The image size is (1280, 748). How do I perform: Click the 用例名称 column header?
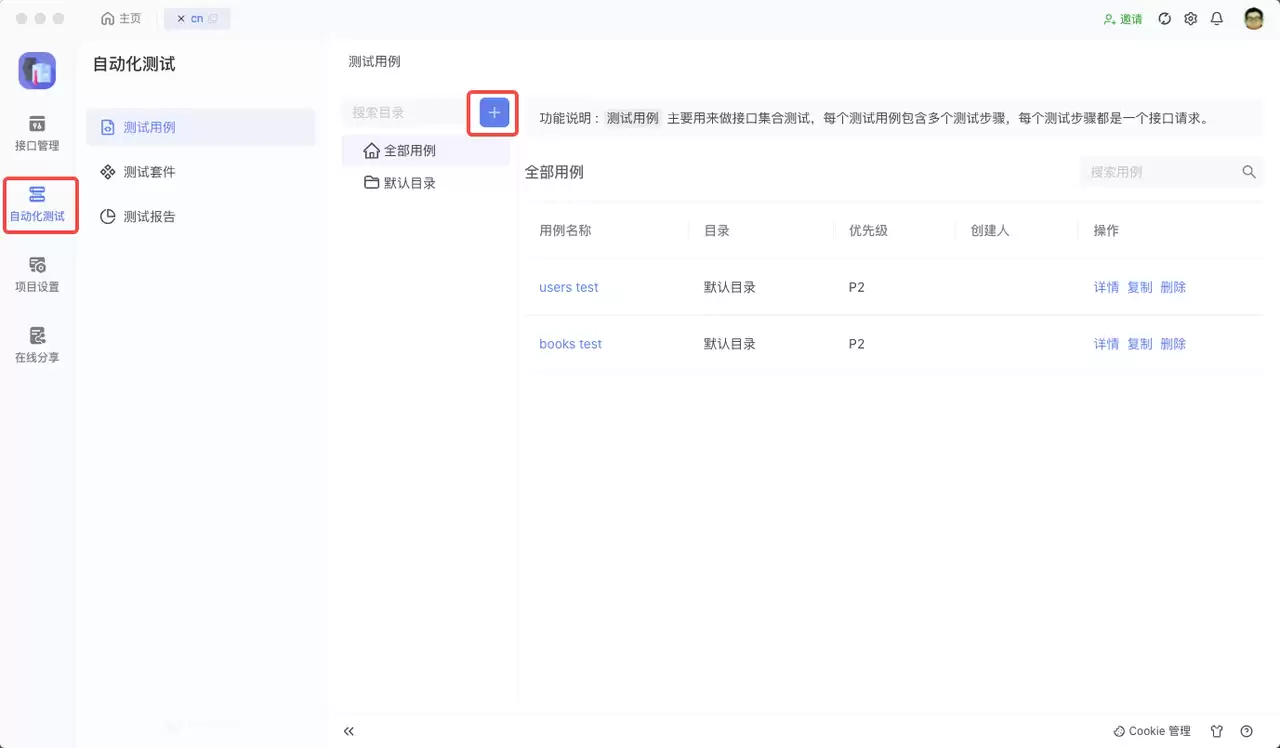click(565, 230)
